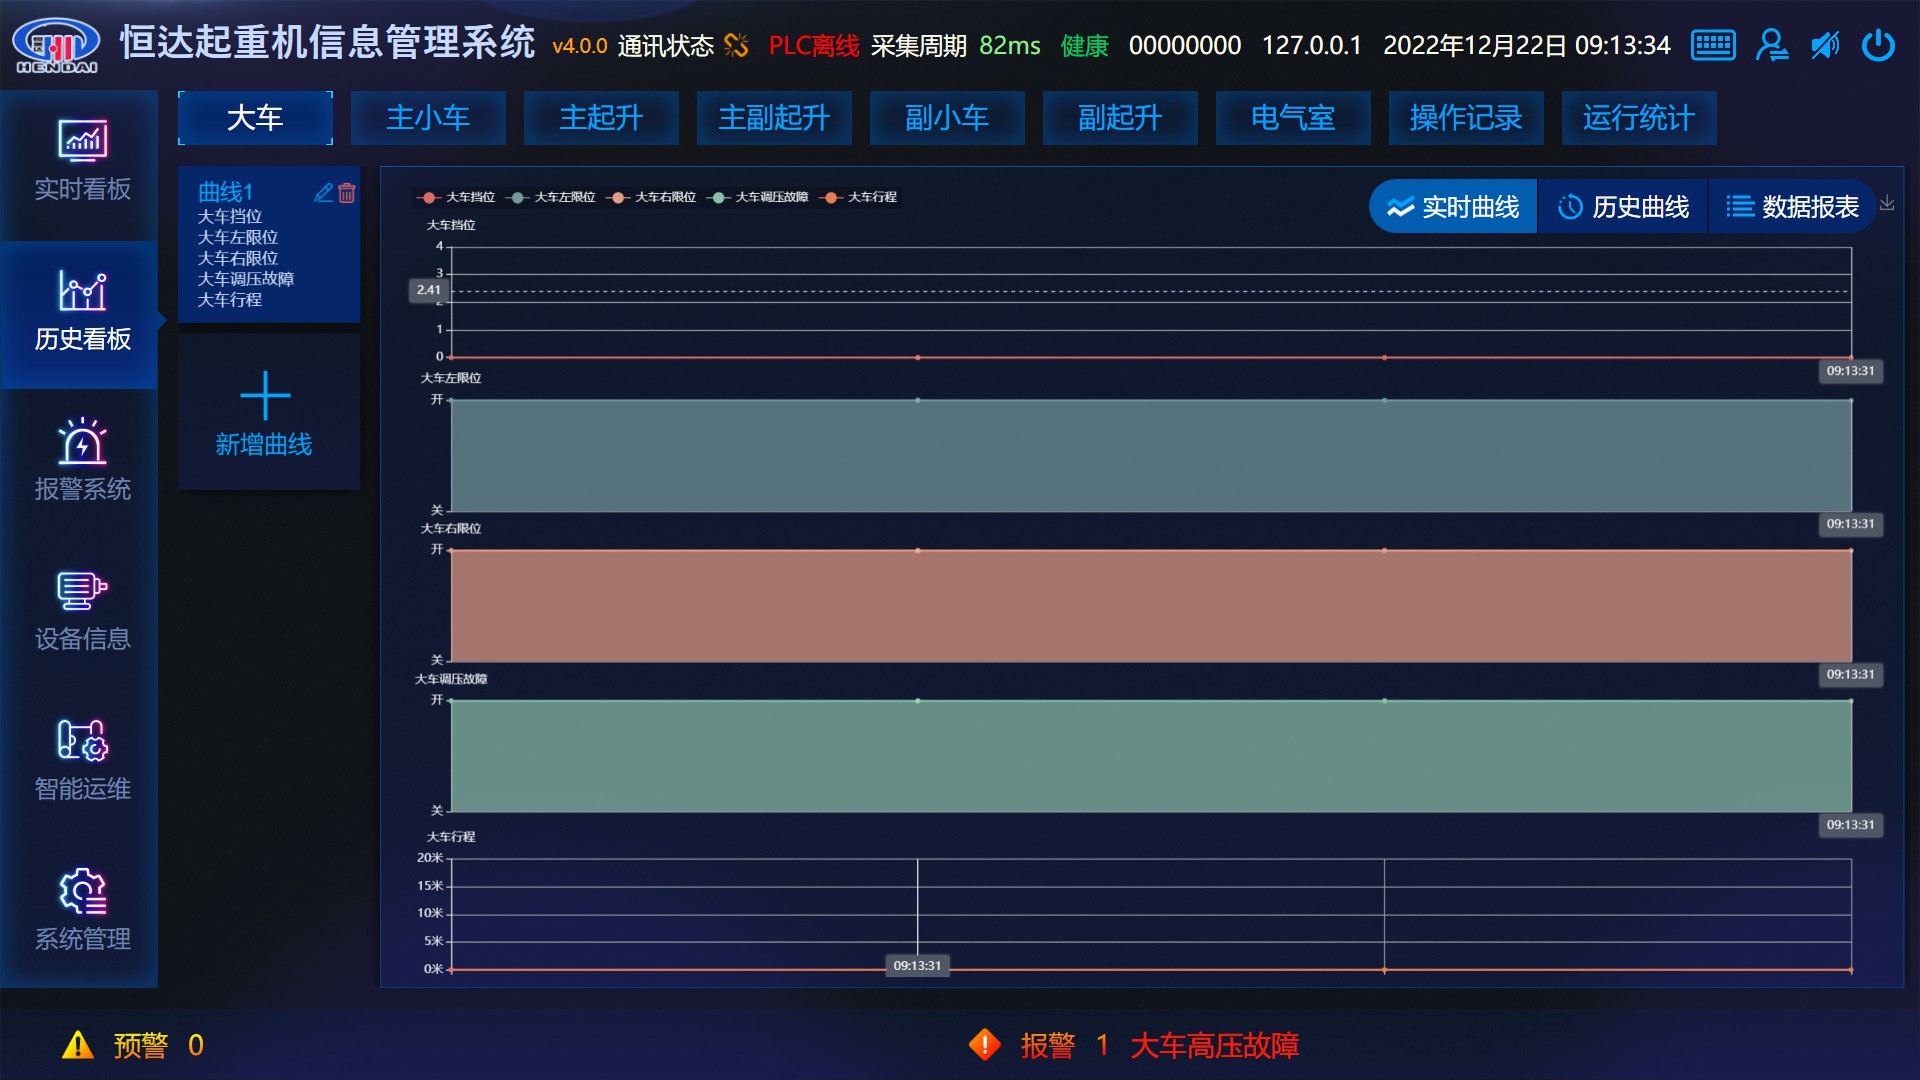Open the 操作记录 tab

pos(1466,118)
